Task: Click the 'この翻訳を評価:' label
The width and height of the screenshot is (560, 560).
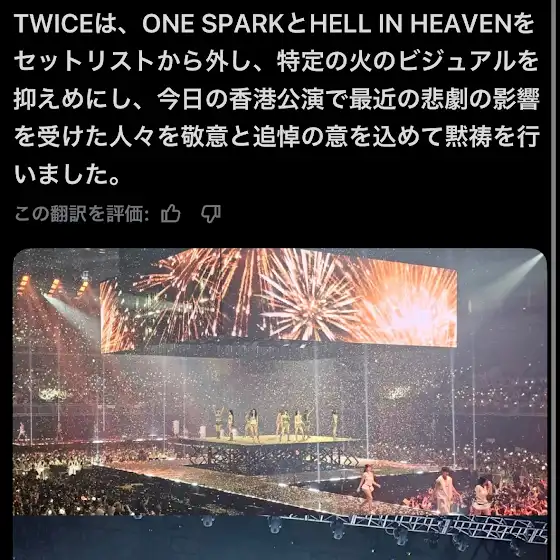Action: click(x=82, y=214)
